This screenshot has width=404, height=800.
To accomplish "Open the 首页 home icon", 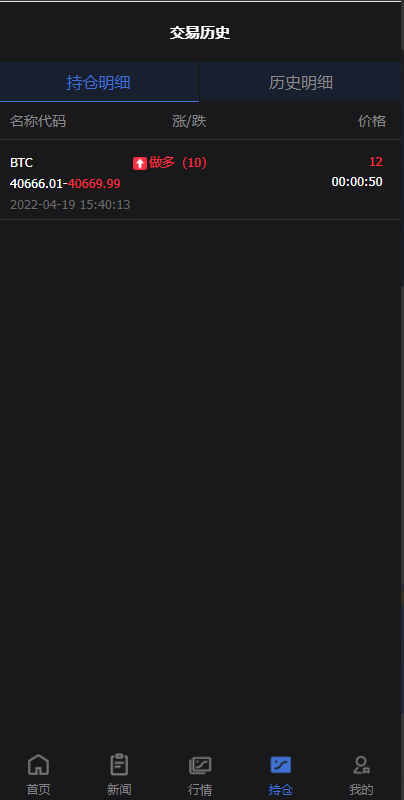I will 38,765.
